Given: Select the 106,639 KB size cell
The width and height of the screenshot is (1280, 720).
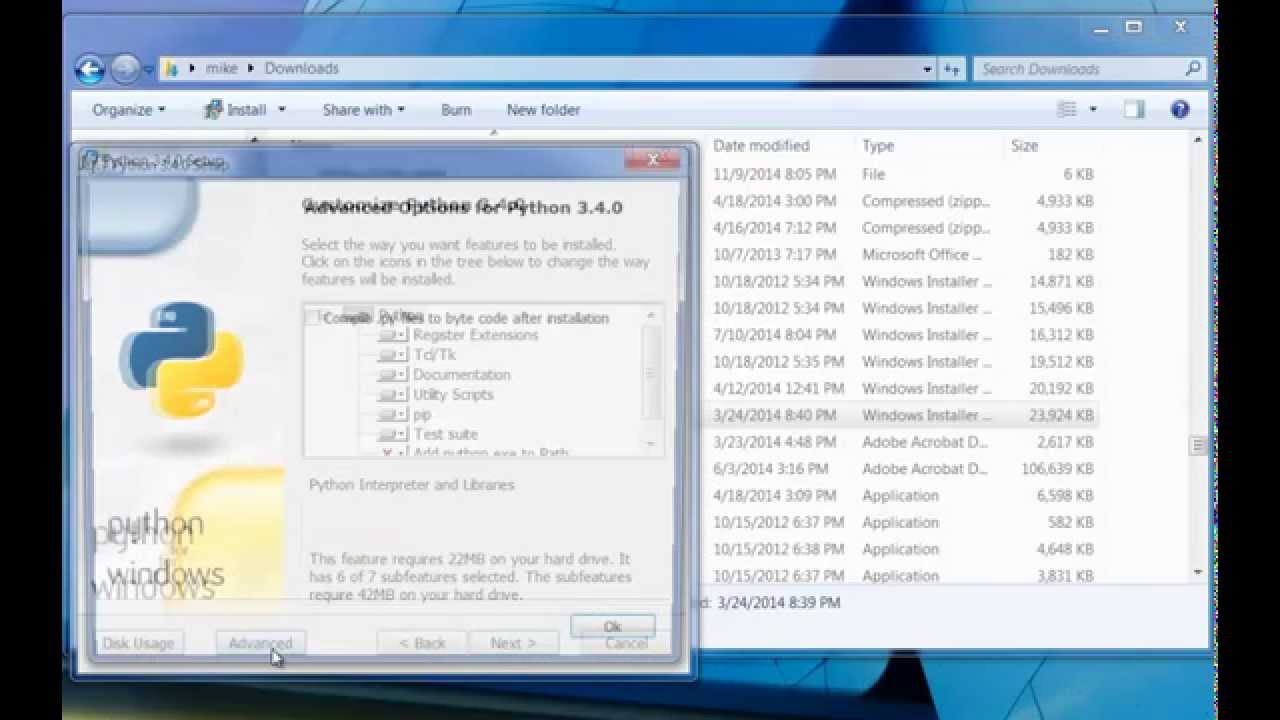Looking at the screenshot, I should coord(1057,469).
